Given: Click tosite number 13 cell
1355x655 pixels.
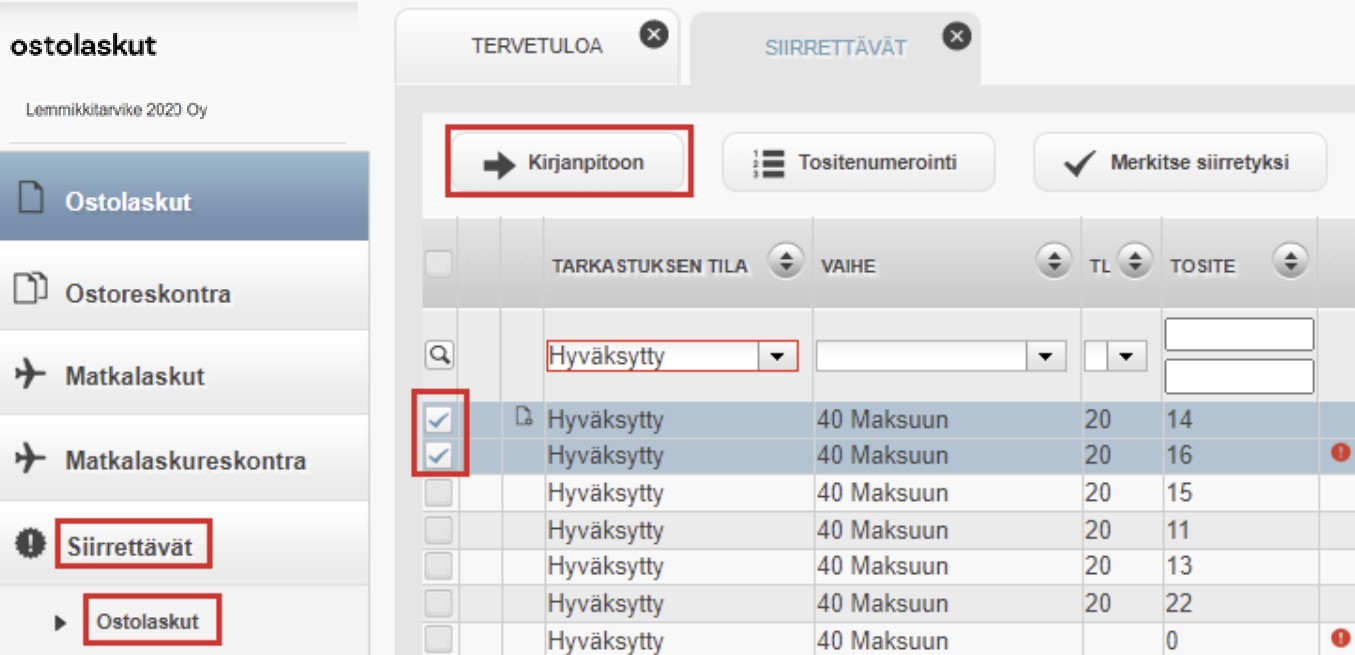Looking at the screenshot, I should pos(1179,565).
